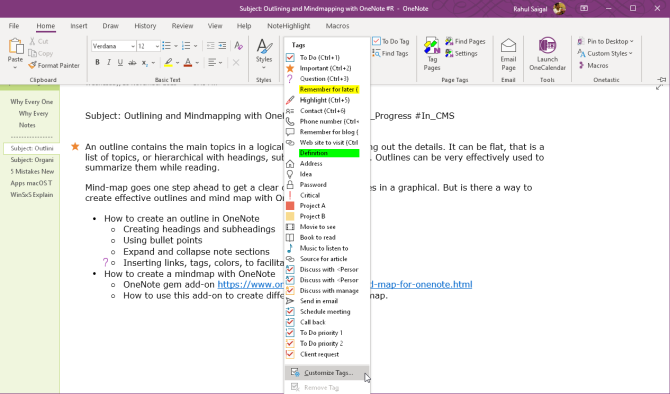The image size is (670, 394).
Task: Open the Macros button in Onetastic group
Action: tap(593, 65)
